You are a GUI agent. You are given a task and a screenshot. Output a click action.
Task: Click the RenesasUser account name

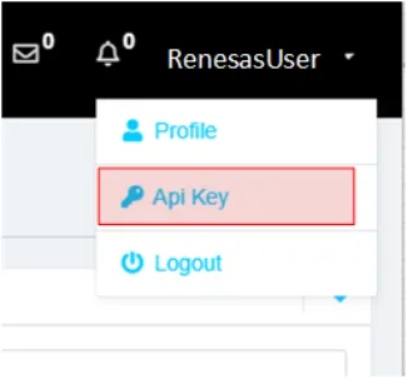[244, 59]
